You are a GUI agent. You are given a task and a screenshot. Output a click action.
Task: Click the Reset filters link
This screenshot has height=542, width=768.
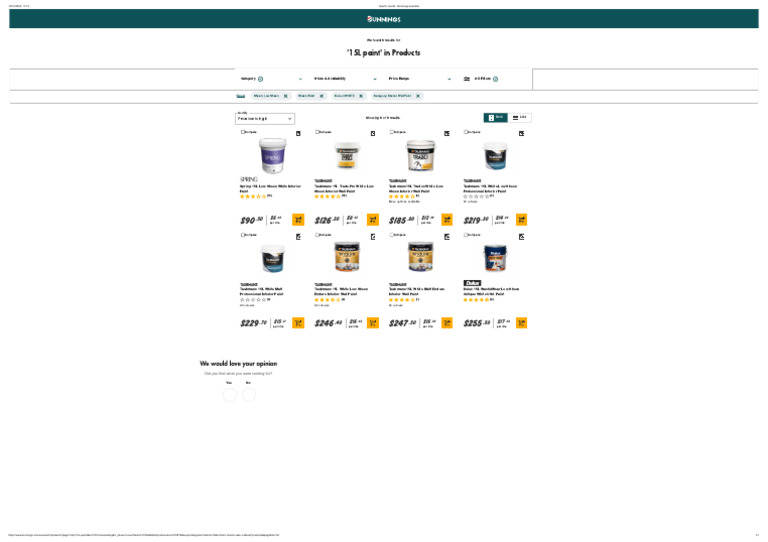[x=240, y=96]
